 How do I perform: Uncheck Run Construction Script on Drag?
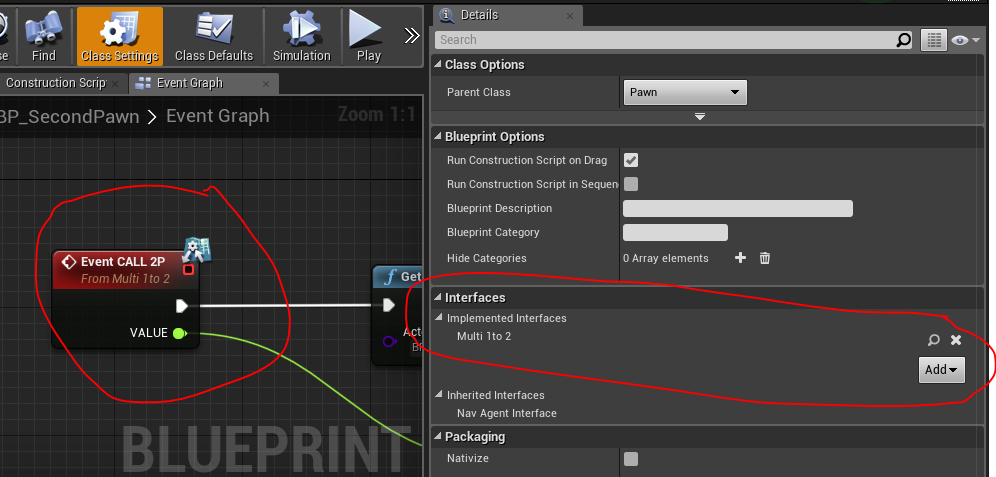coord(631,160)
